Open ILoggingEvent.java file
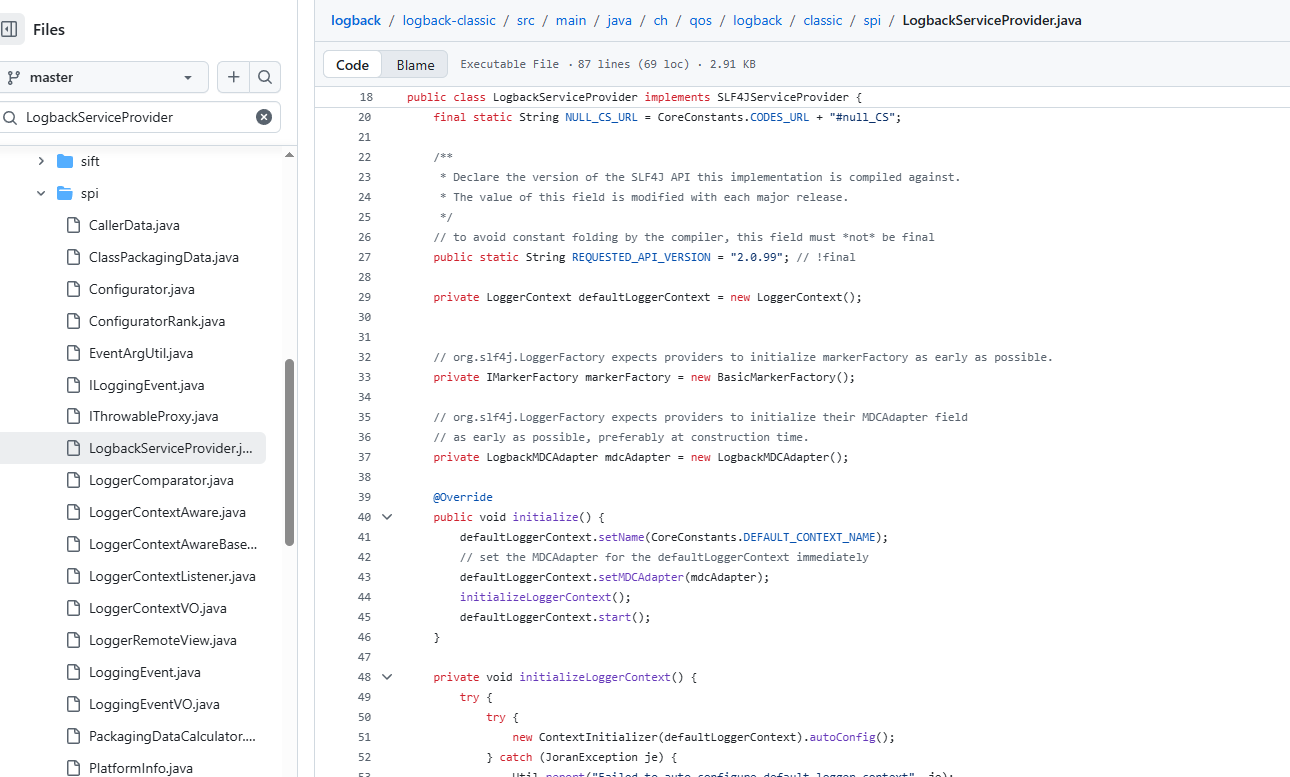The width and height of the screenshot is (1290, 777). click(147, 385)
